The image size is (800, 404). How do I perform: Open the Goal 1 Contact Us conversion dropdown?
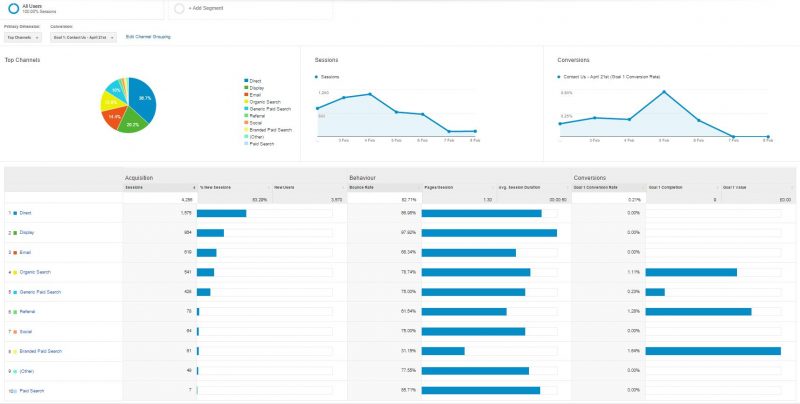click(x=83, y=37)
